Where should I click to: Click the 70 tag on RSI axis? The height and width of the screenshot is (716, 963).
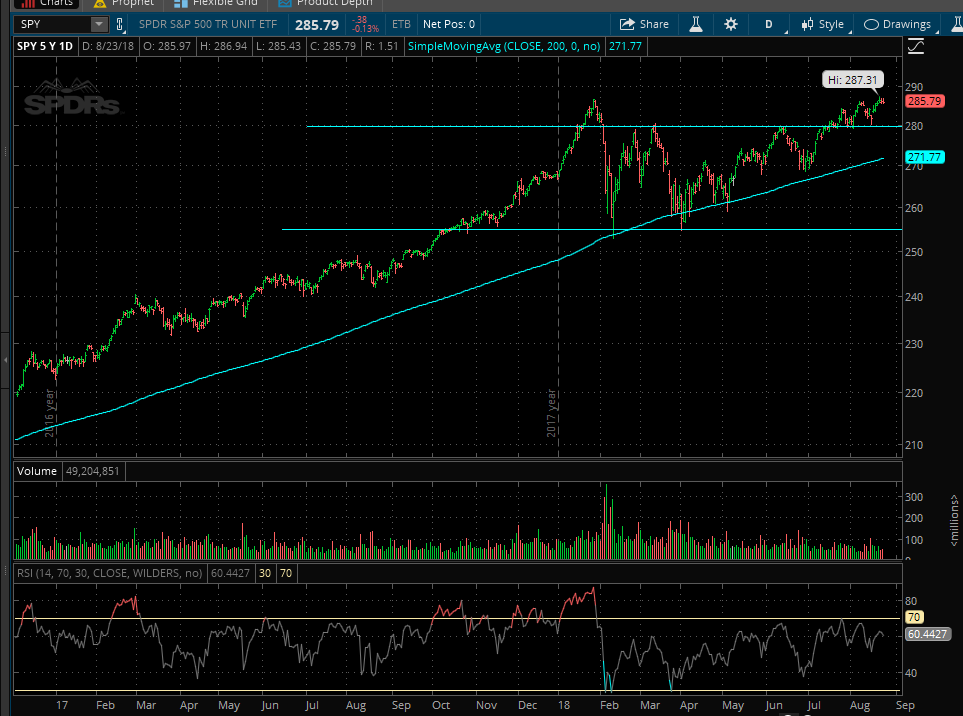(914, 618)
